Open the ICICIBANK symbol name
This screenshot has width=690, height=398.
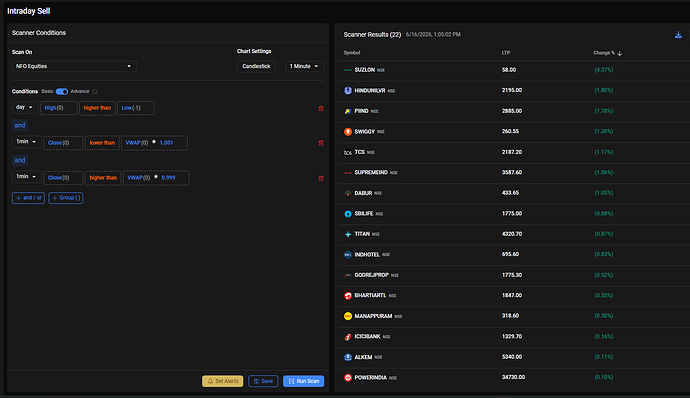click(367, 336)
